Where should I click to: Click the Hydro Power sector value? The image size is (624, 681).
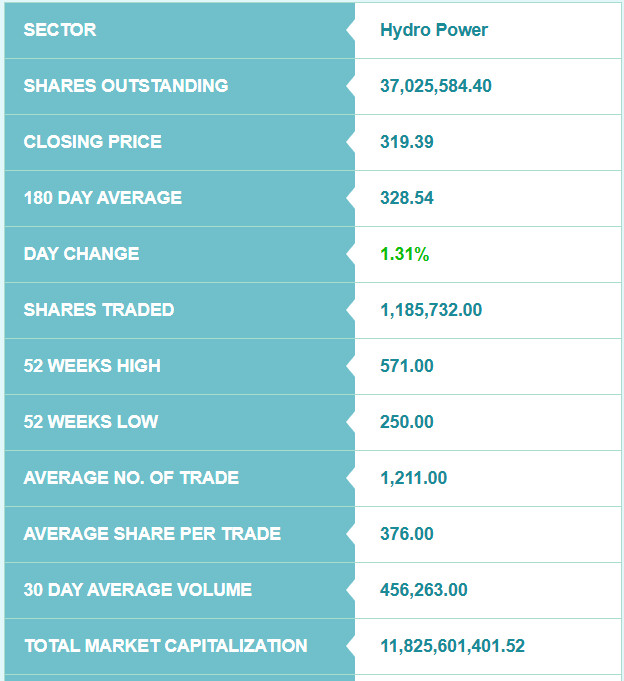tap(434, 30)
